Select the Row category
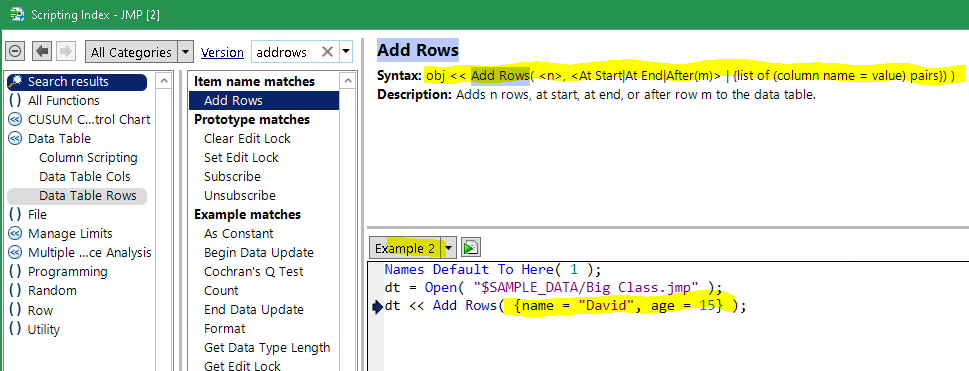Screen dimensions: 969x371 click(x=40, y=310)
